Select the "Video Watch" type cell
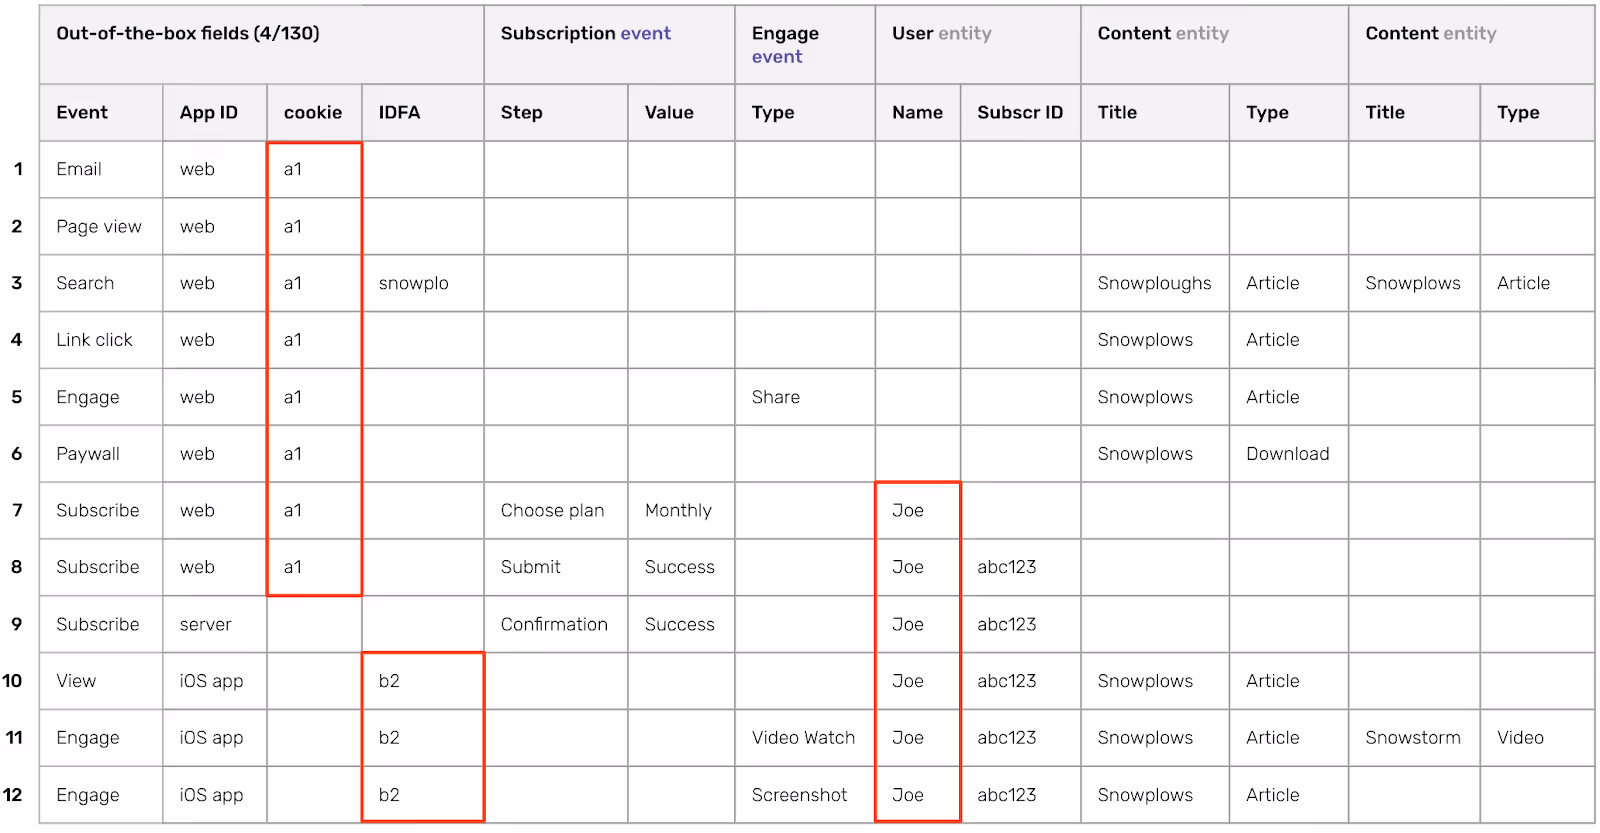Image resolution: width=1600 pixels, height=833 pixels. [803, 737]
